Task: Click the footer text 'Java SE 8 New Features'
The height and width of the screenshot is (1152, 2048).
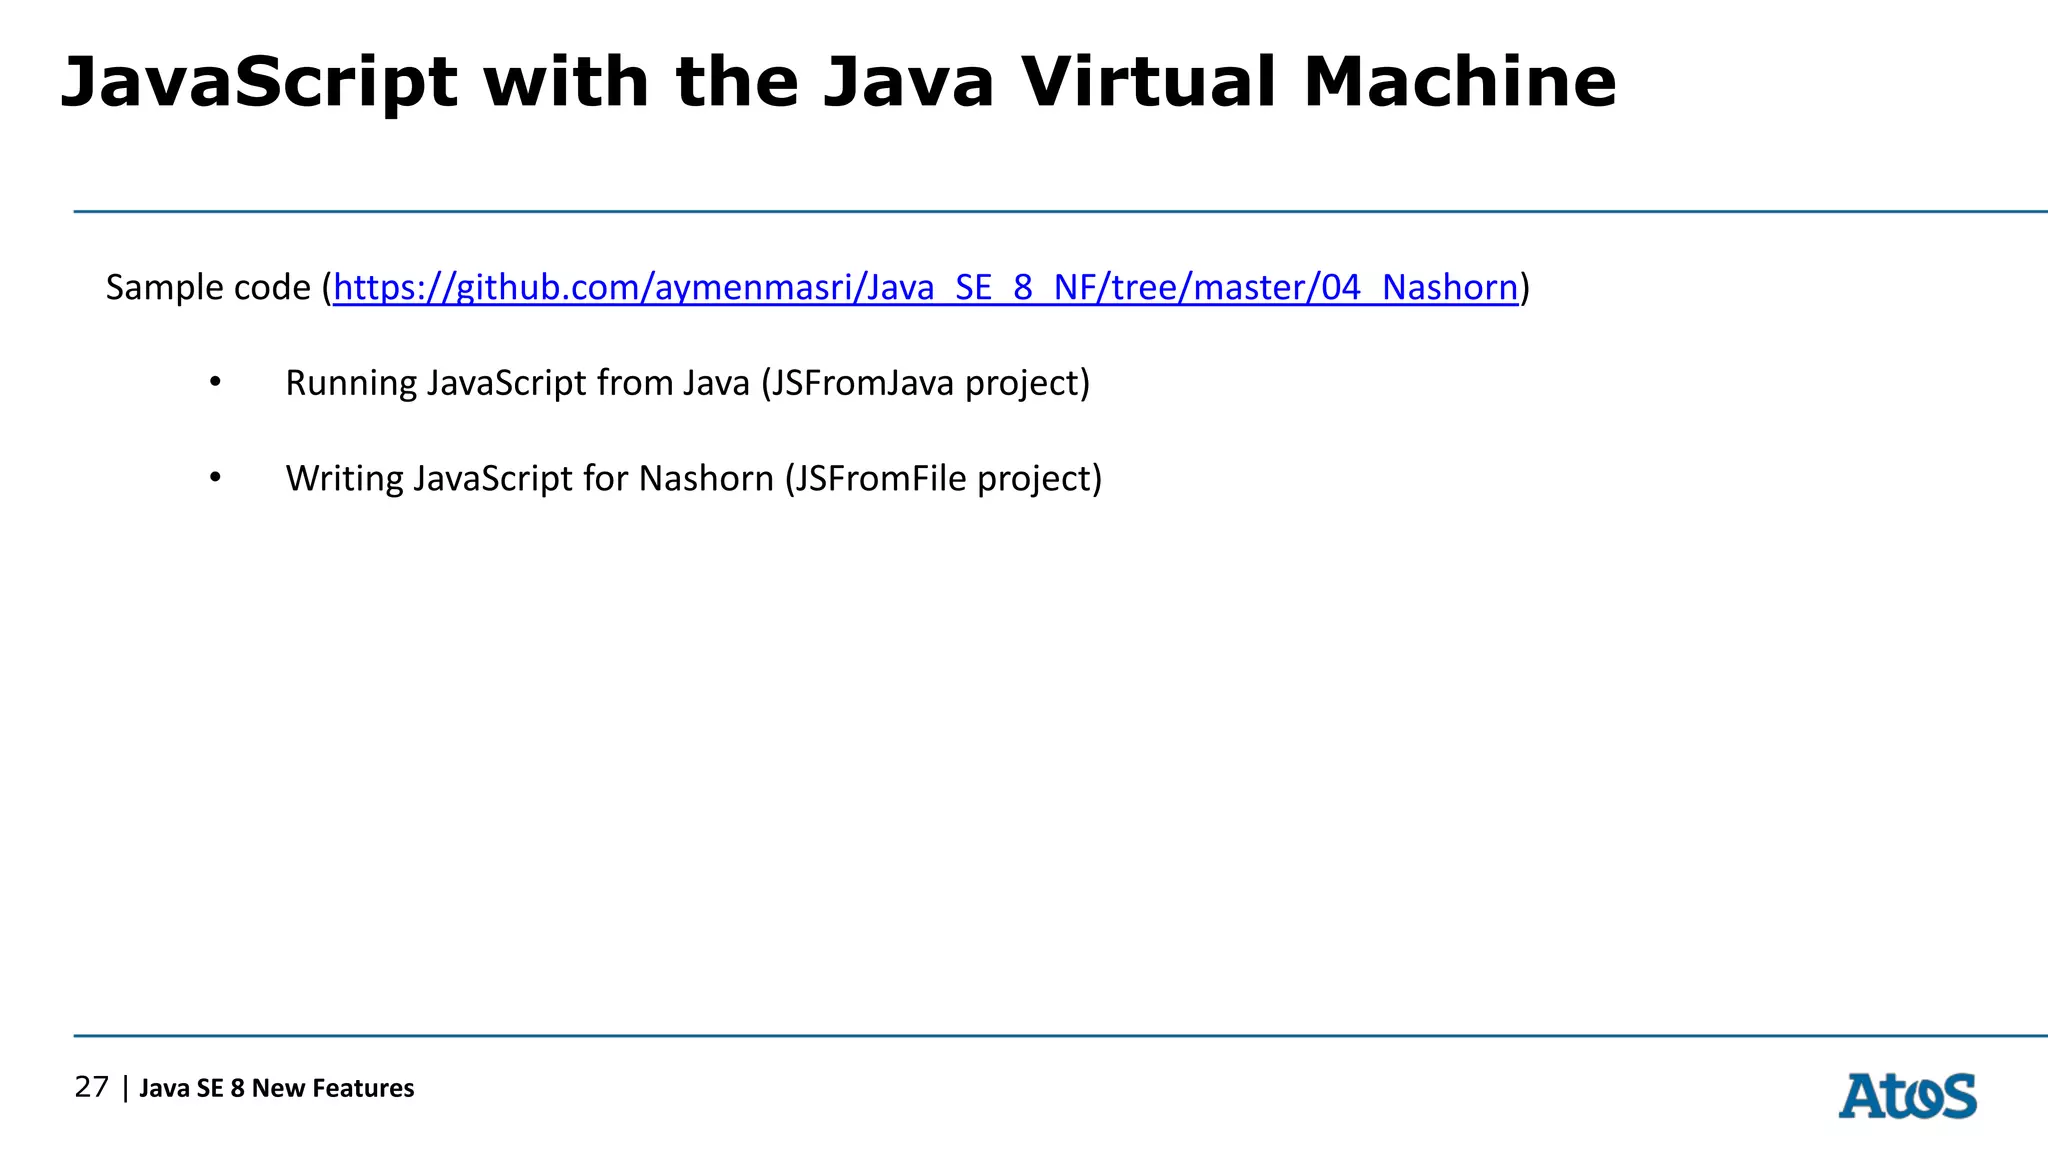Action: pyautogui.click(x=276, y=1088)
